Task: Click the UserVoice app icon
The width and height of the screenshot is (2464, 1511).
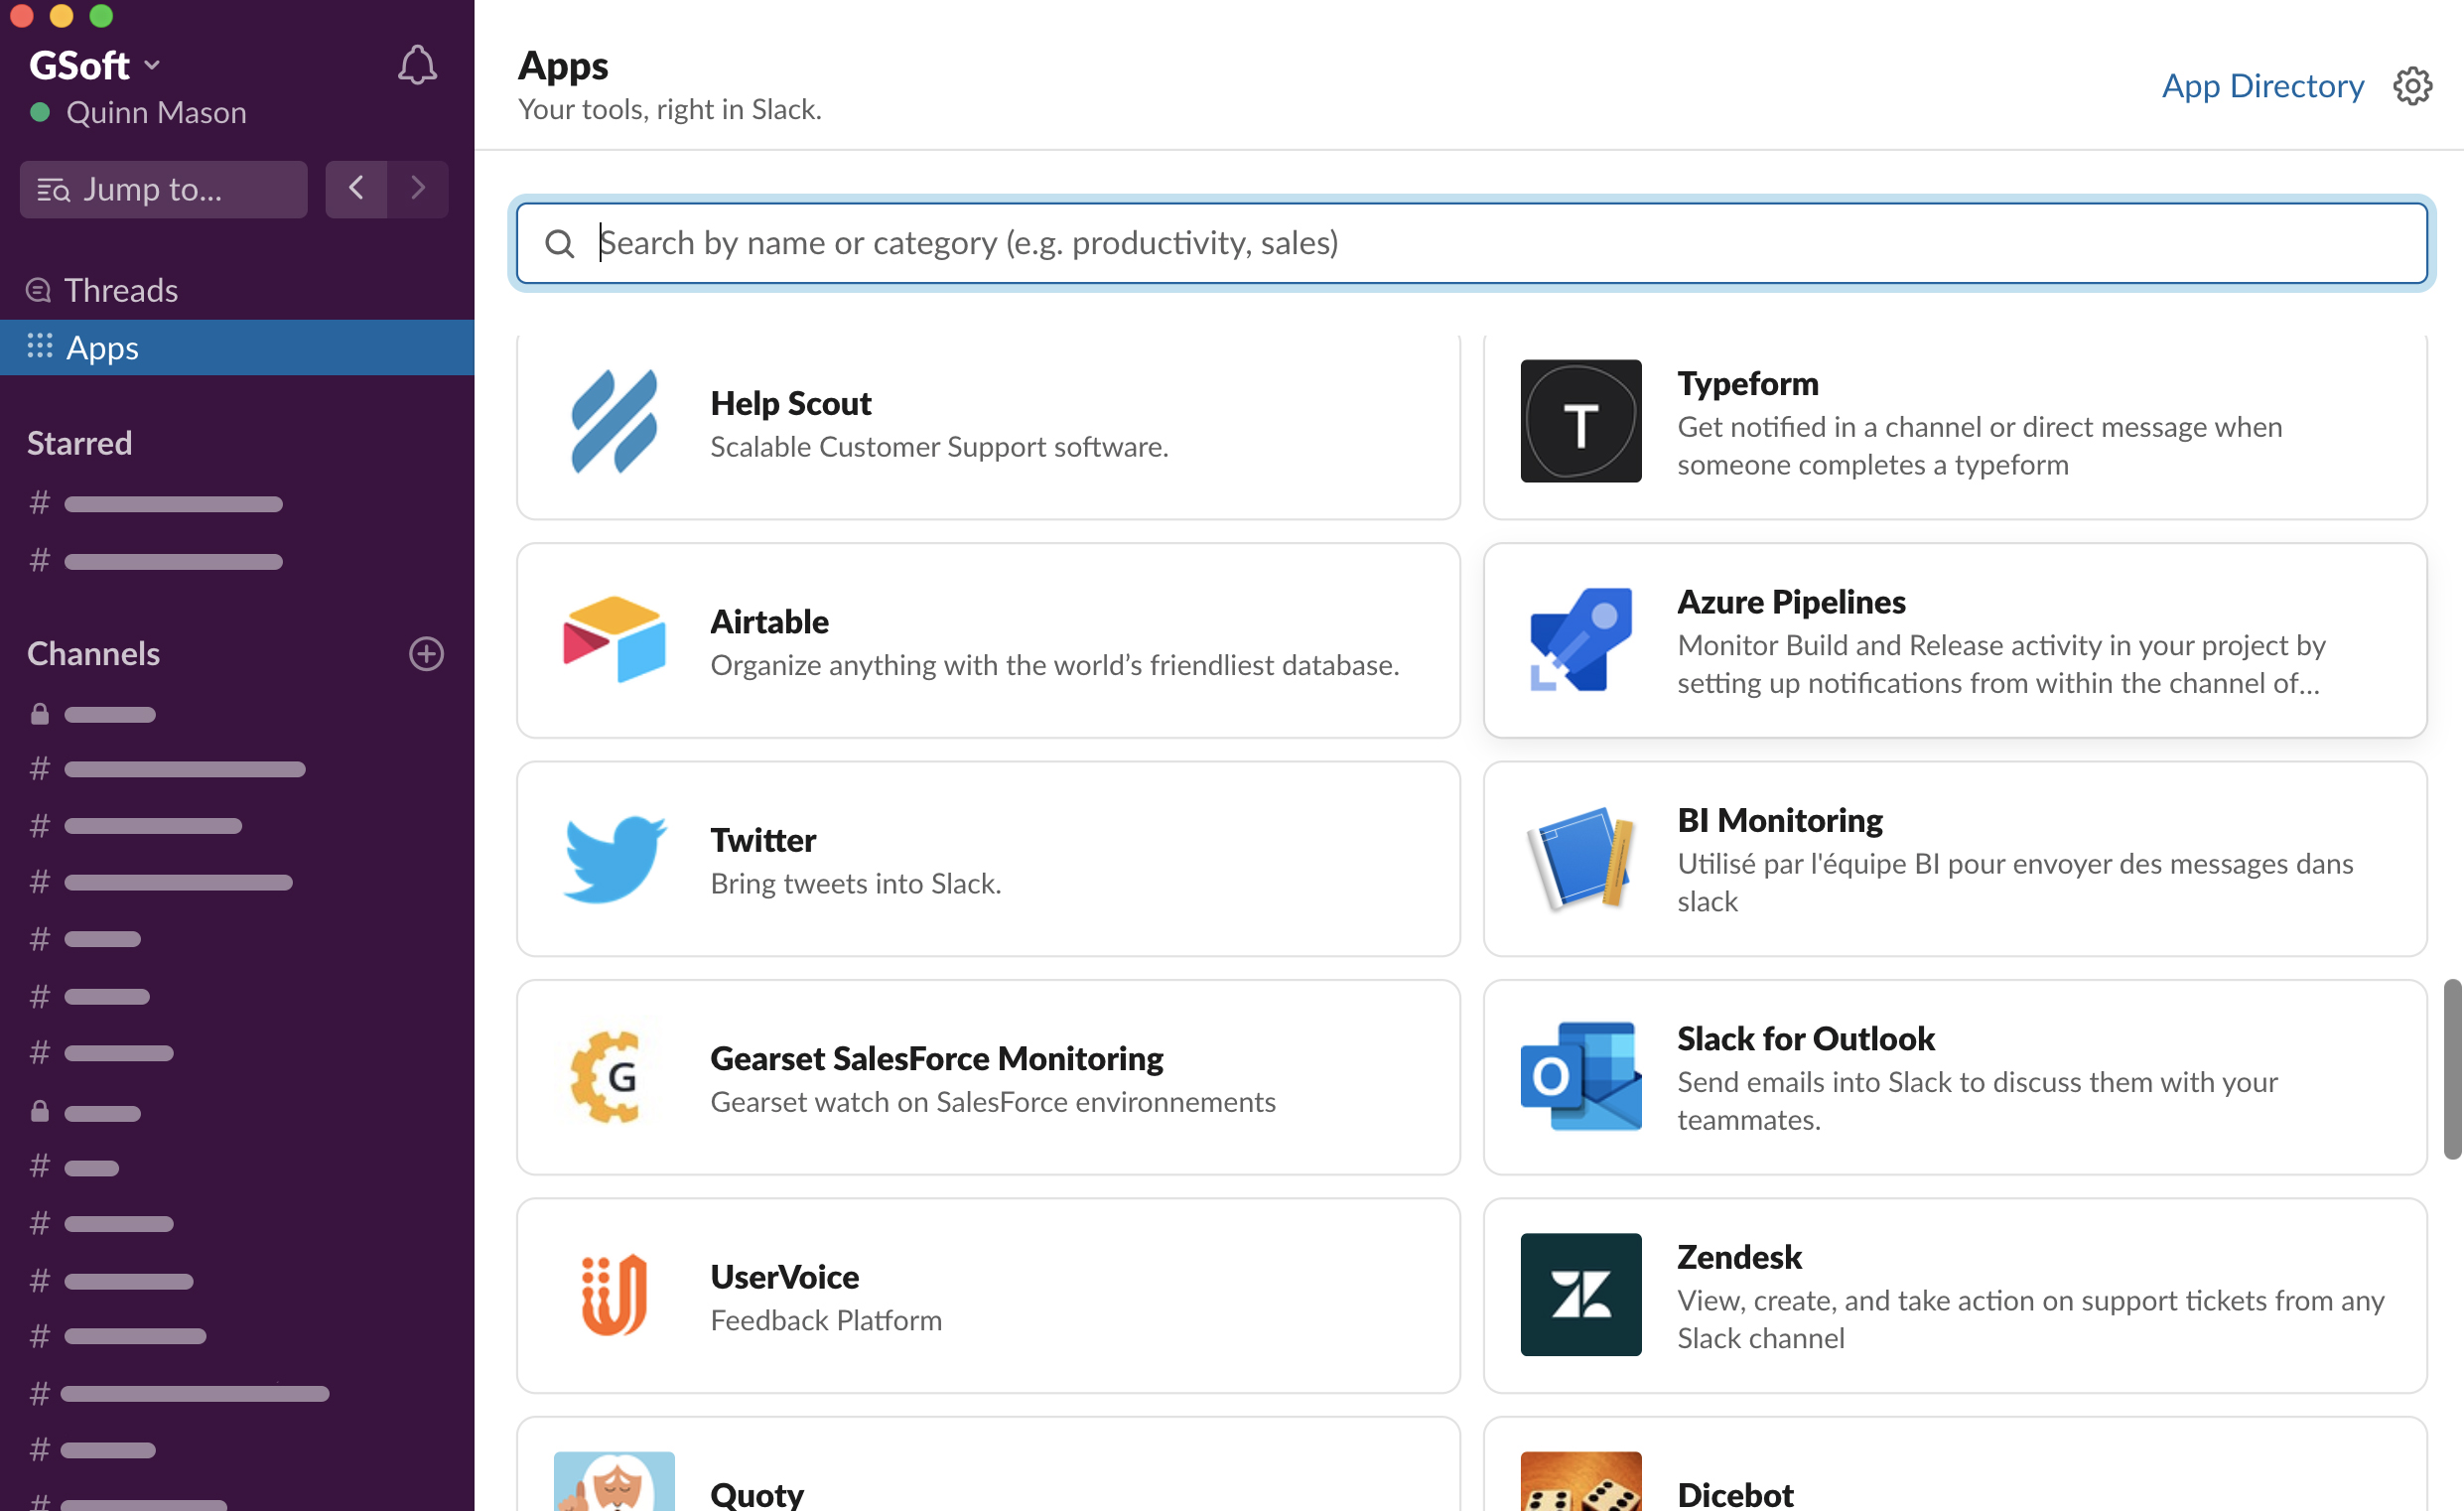Action: pos(615,1295)
